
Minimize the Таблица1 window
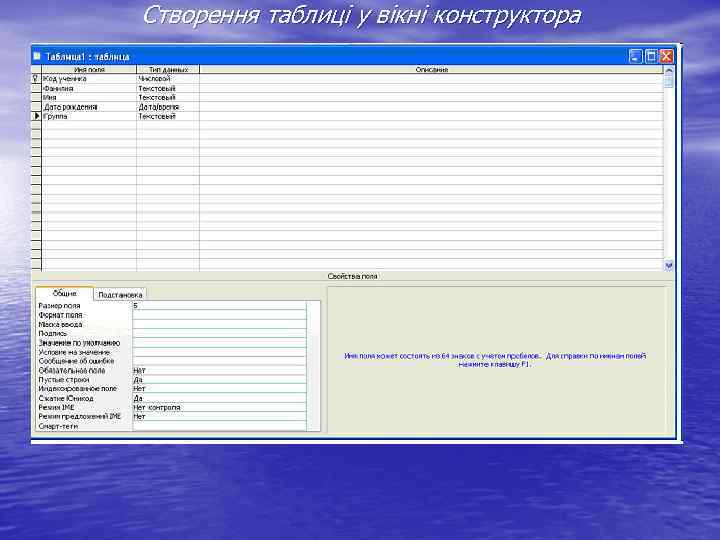click(635, 56)
